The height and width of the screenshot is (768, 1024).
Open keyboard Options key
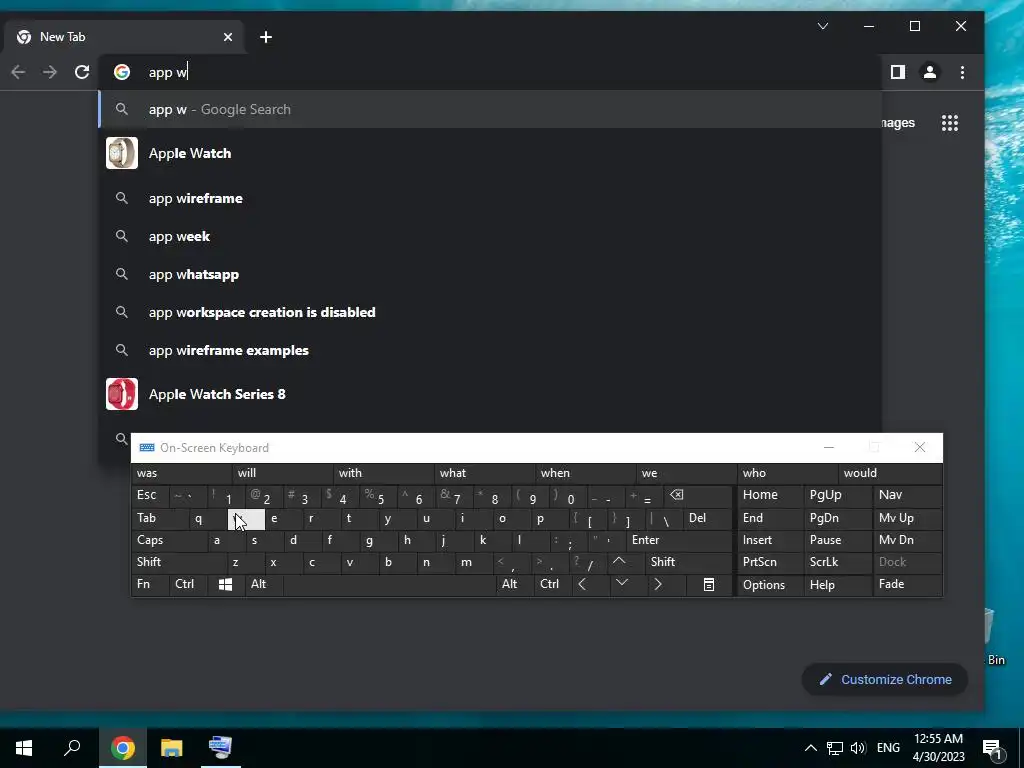click(771, 584)
